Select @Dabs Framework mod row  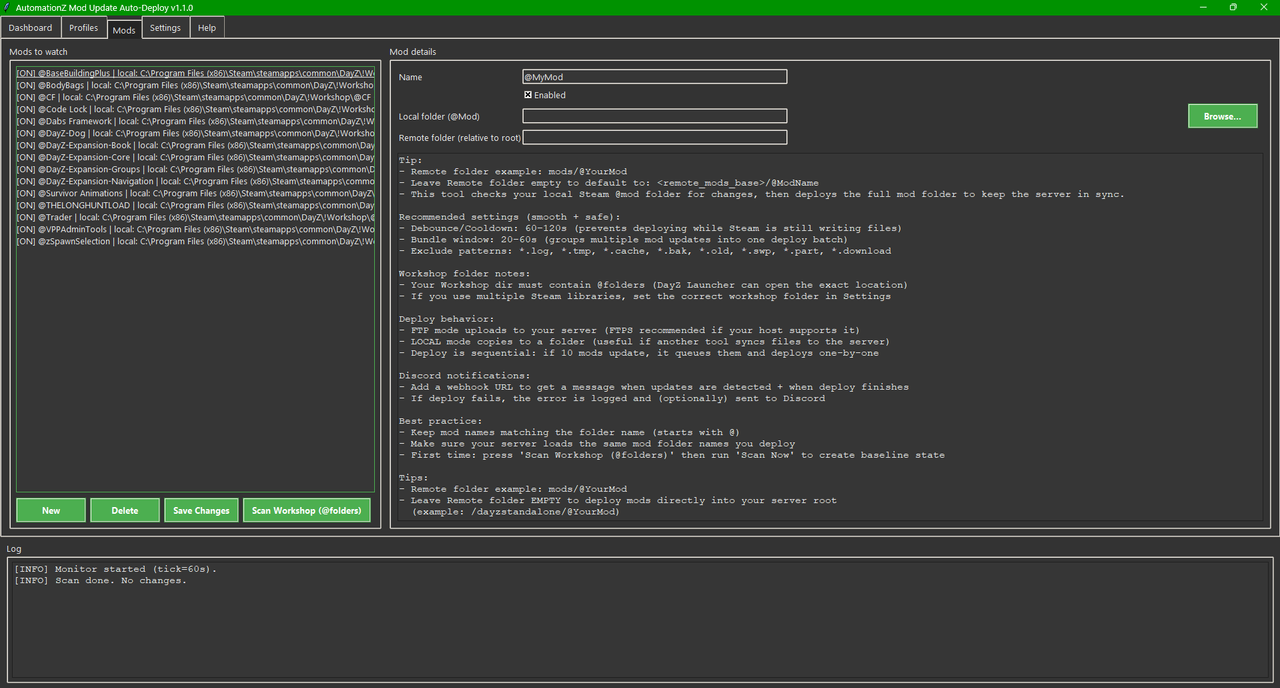(x=196, y=121)
